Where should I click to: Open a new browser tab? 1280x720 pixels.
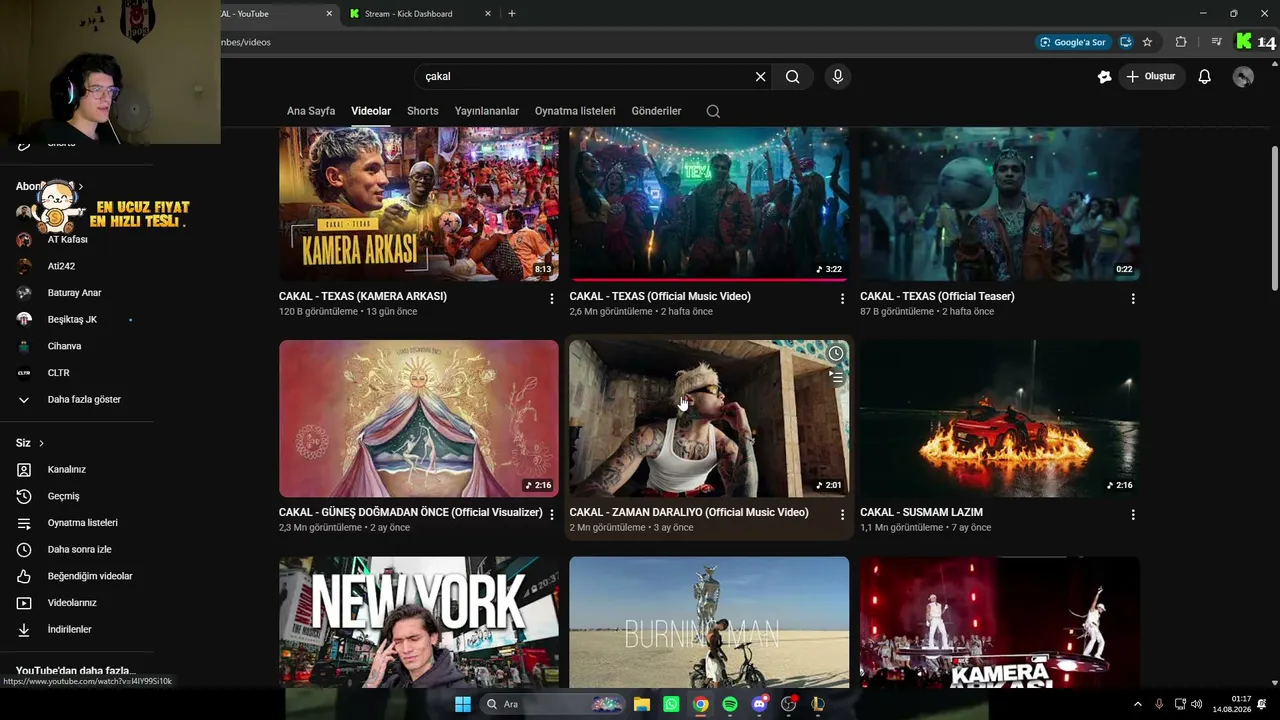(x=512, y=14)
